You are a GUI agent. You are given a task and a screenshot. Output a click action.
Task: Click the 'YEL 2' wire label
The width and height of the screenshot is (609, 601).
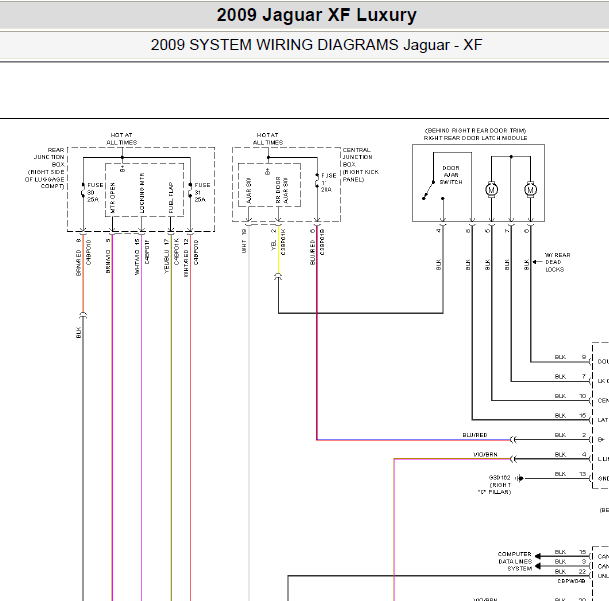pos(274,240)
